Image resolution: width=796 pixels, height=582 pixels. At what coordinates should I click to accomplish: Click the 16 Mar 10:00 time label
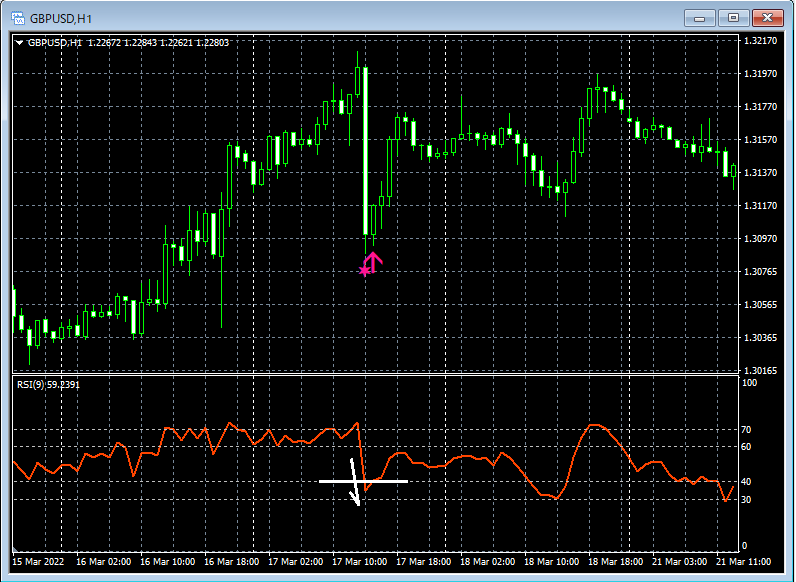(168, 562)
